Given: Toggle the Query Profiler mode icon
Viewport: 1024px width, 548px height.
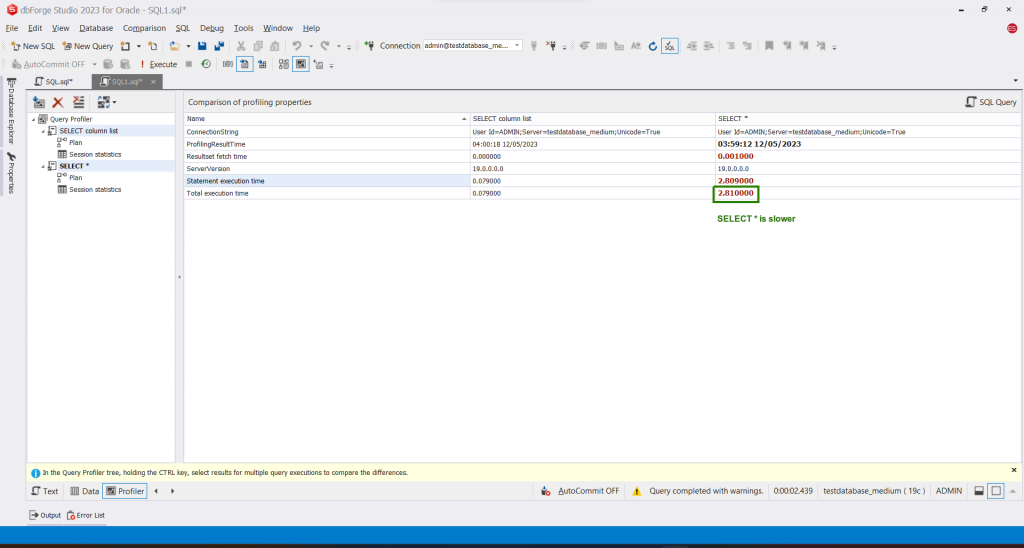Looking at the screenshot, I should point(300,64).
